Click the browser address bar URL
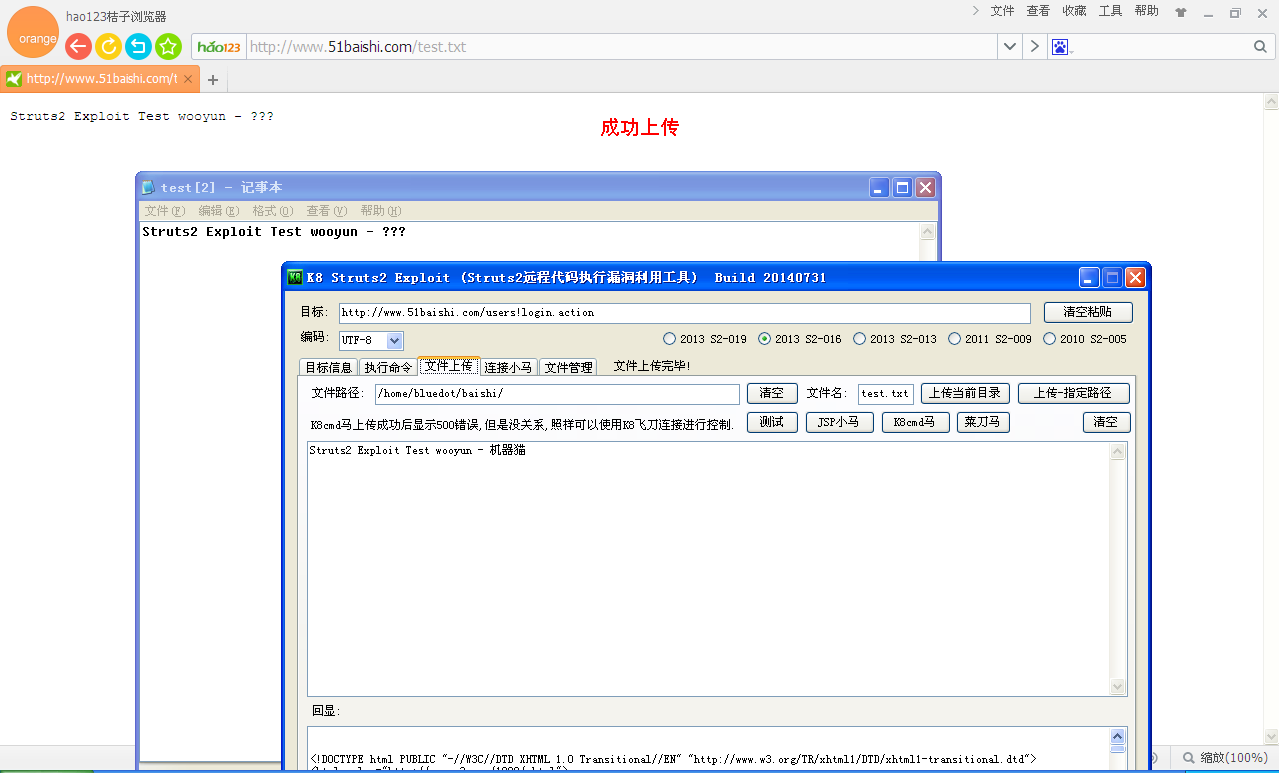Screen dimensions: 1279x773 [x=620, y=47]
